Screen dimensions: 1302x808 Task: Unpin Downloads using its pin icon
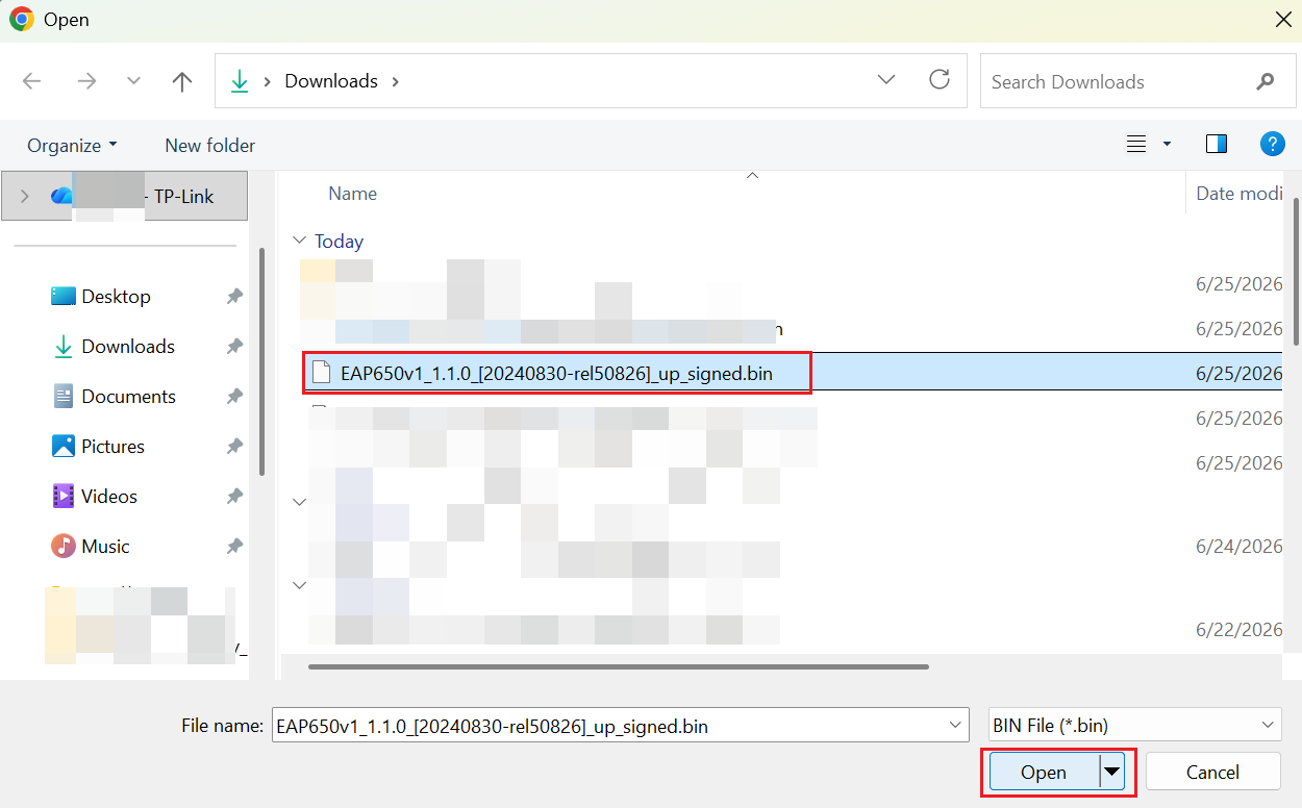click(x=234, y=346)
